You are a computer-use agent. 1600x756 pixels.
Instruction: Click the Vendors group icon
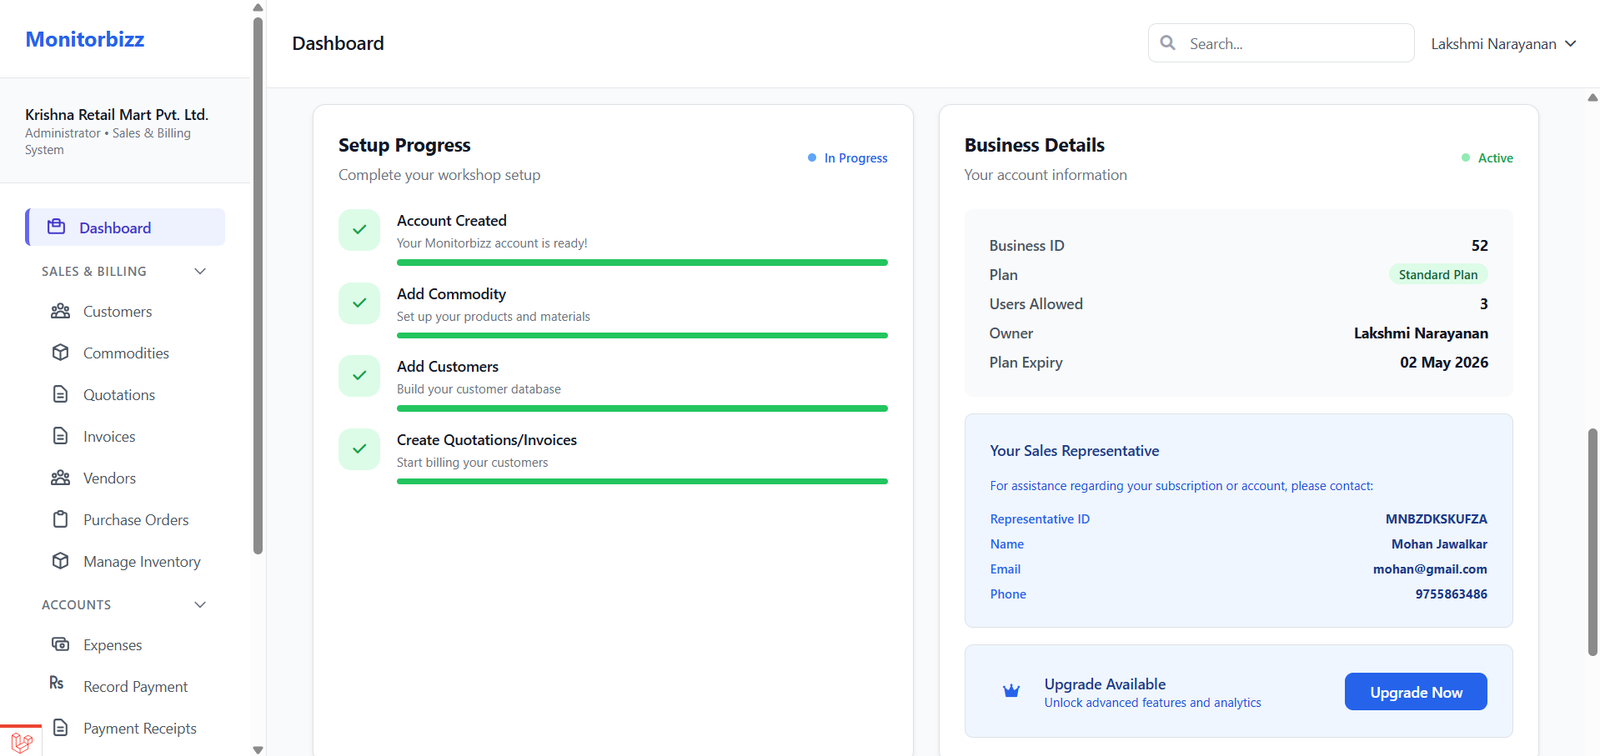click(60, 478)
